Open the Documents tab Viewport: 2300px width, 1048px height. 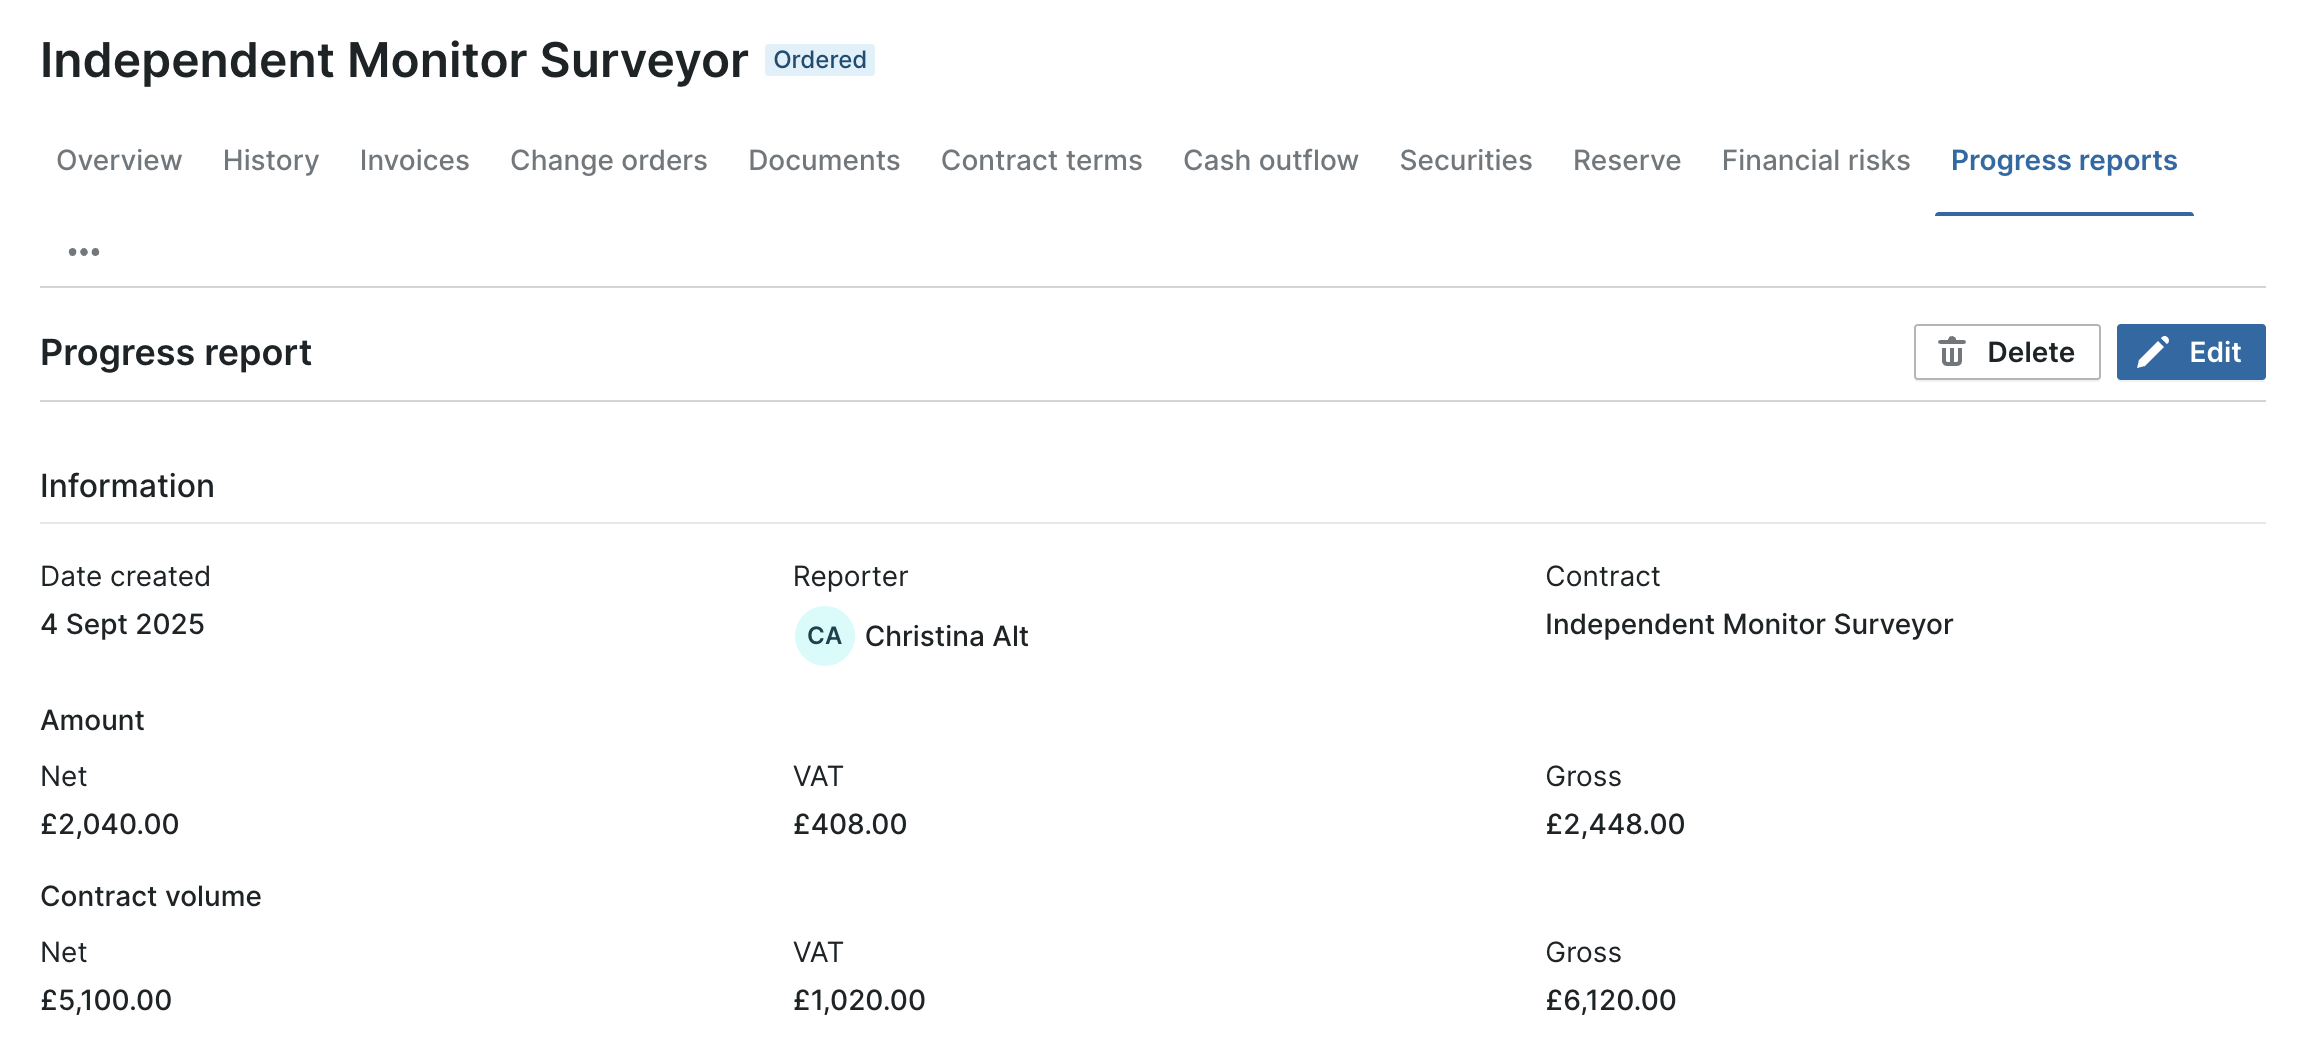(824, 160)
